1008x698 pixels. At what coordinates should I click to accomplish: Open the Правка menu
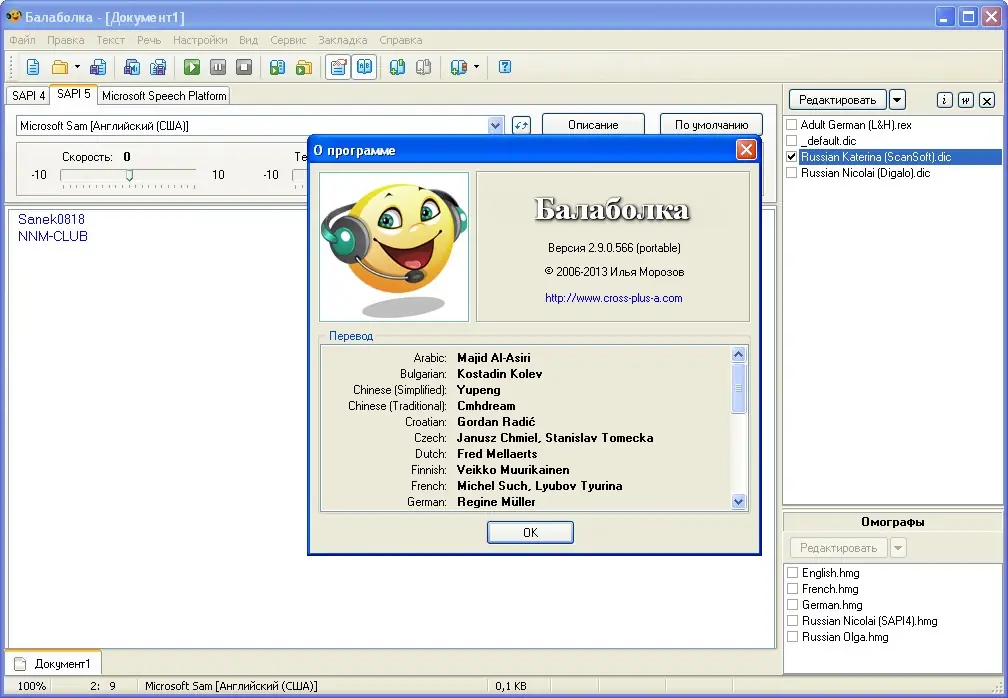click(x=66, y=40)
